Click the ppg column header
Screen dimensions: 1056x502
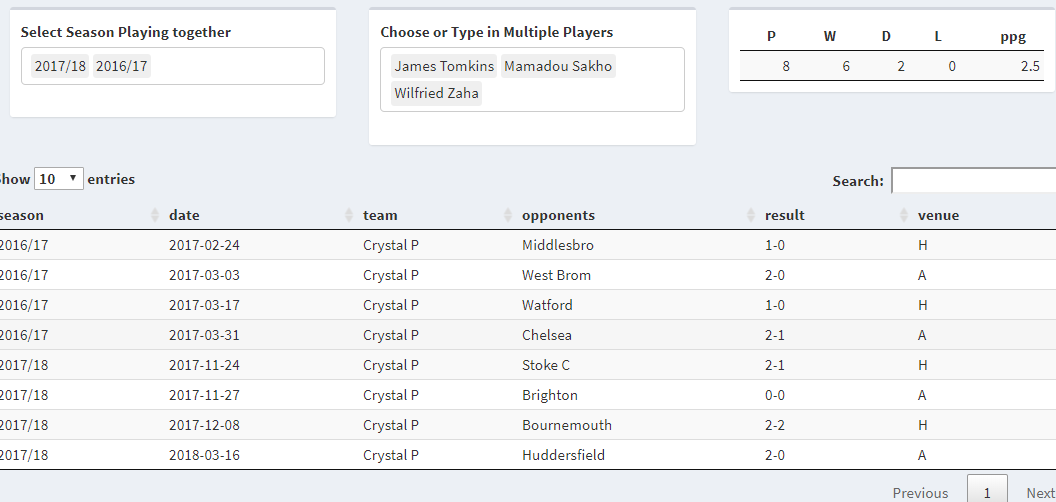click(1012, 37)
